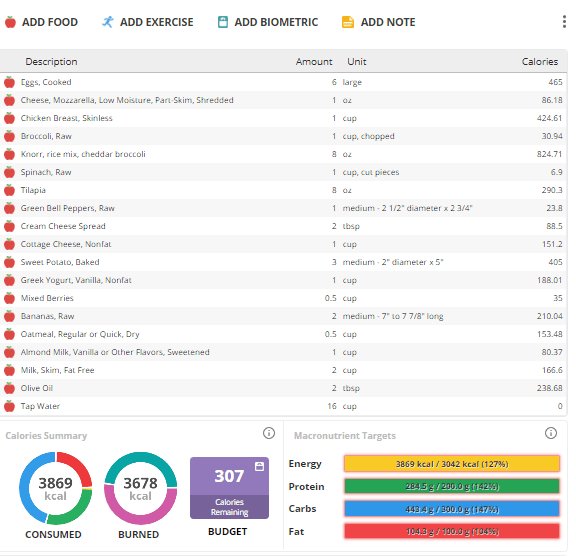This screenshot has width=576, height=556.
Task: Click the ADD BIOMETRIC button label
Action: tap(276, 22)
